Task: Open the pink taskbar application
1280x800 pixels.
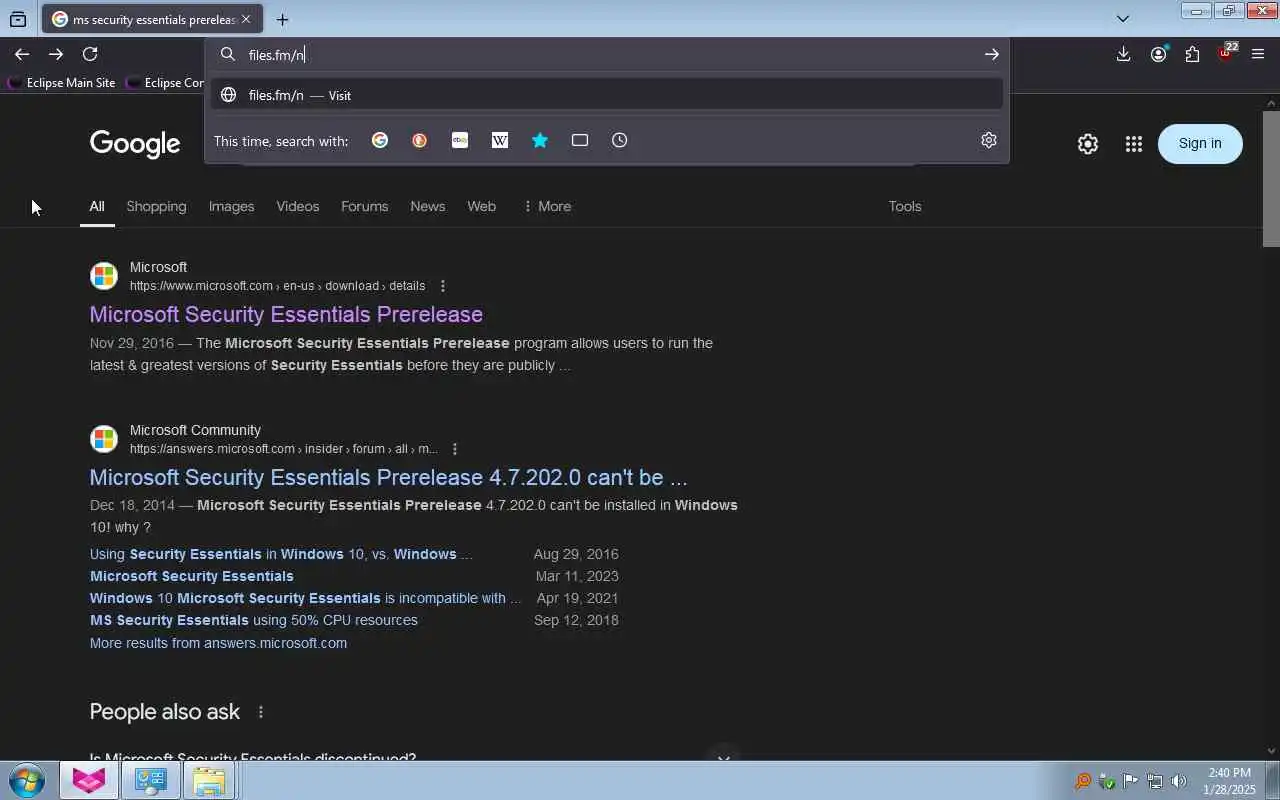Action: [x=89, y=781]
